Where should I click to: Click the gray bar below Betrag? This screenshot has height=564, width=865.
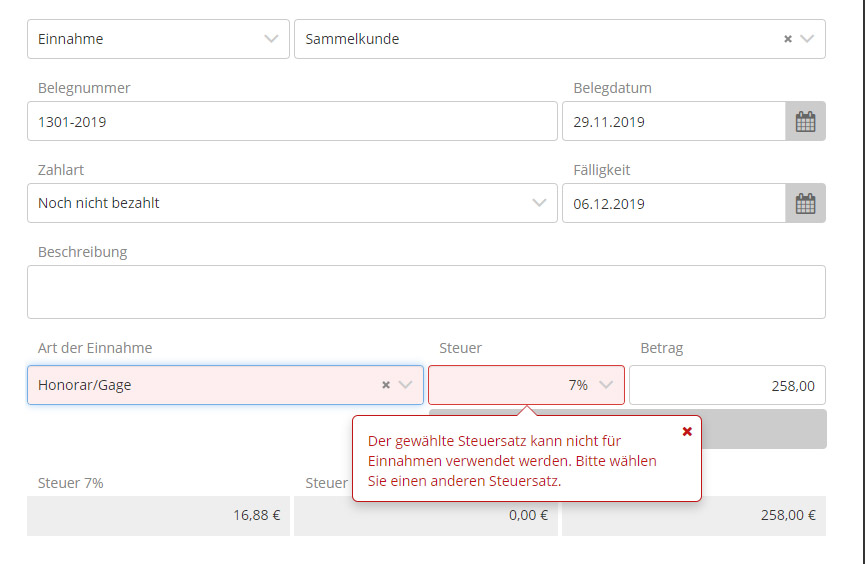tap(765, 429)
